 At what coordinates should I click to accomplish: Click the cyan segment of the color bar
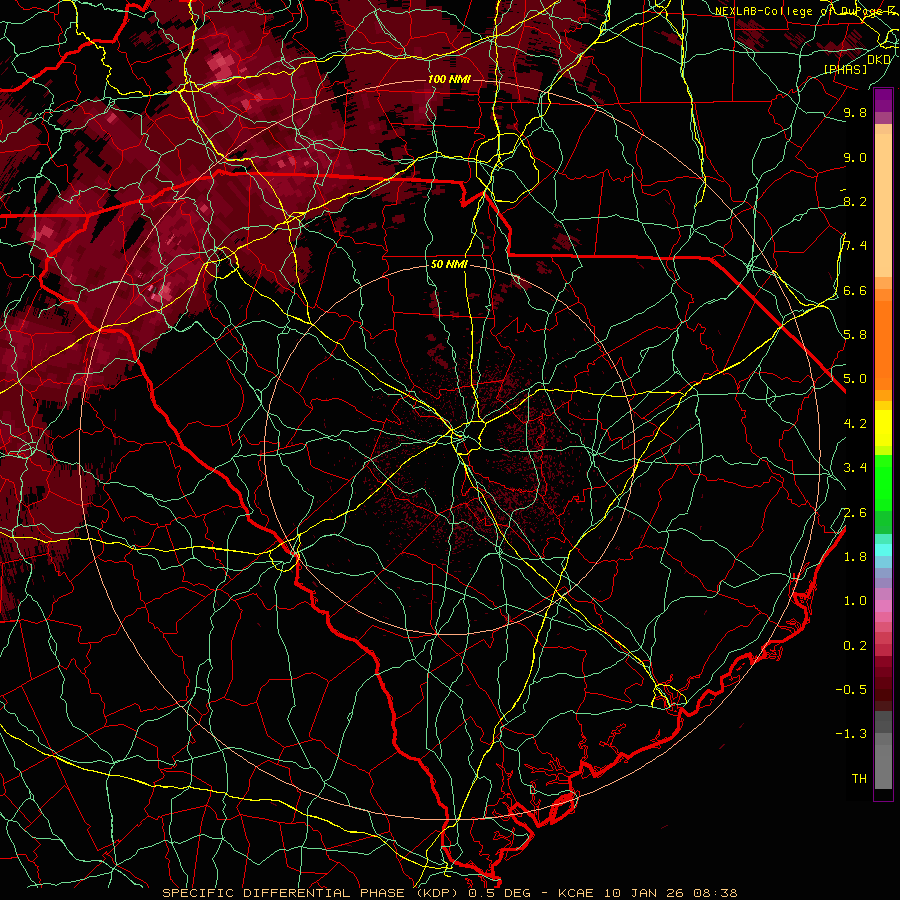[x=883, y=550]
